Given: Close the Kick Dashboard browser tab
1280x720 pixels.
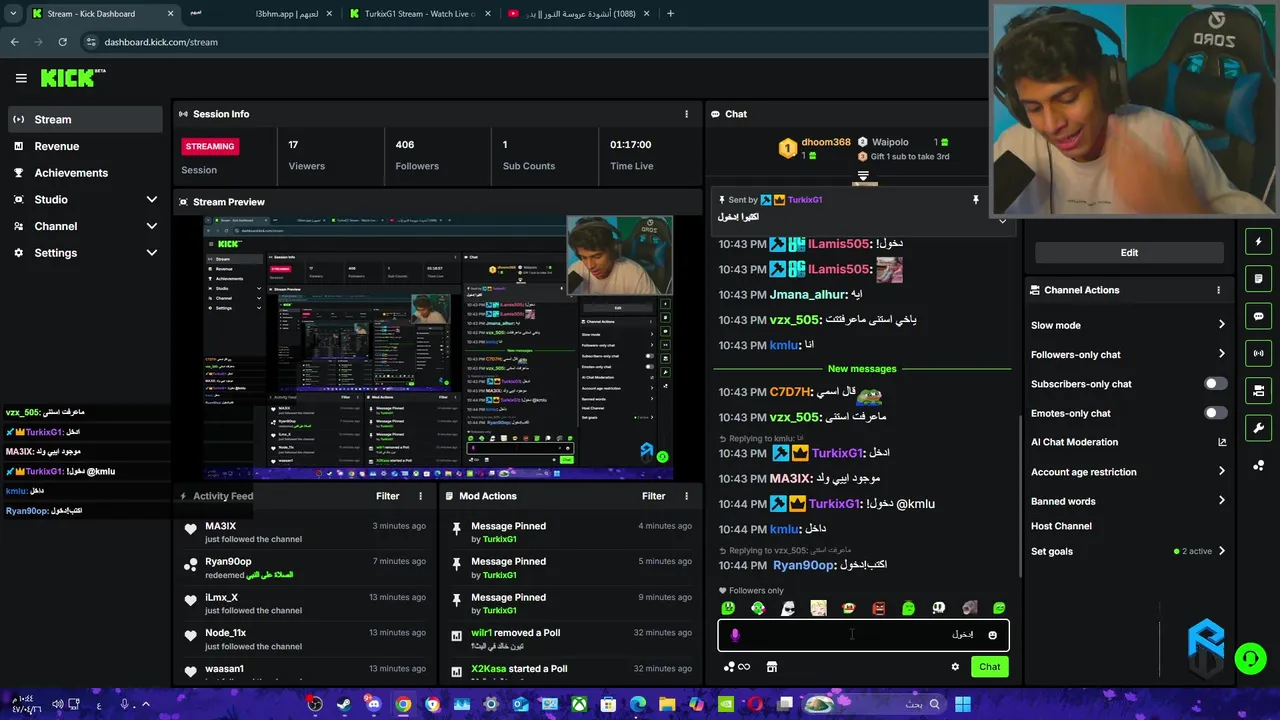Looking at the screenshot, I should click(170, 14).
